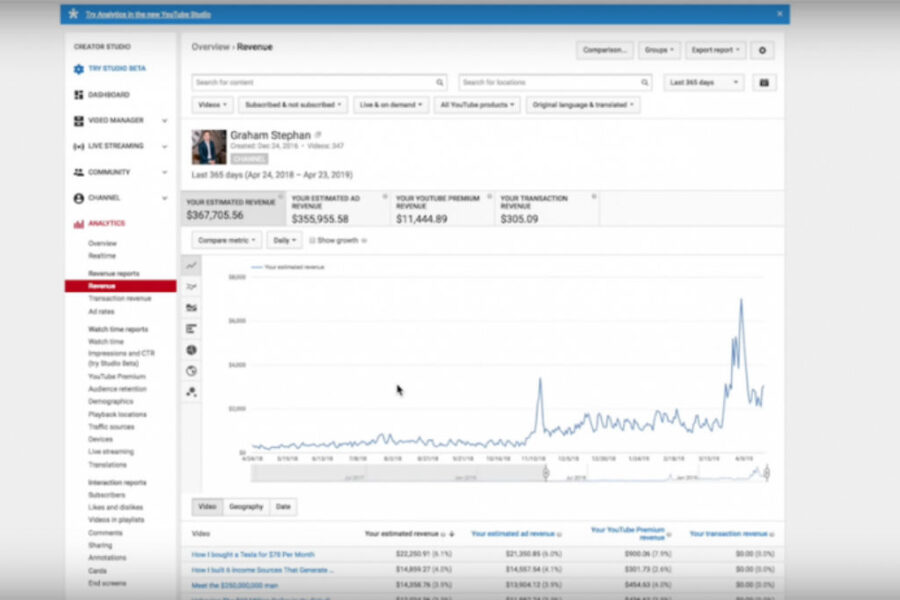This screenshot has width=900, height=600.
Task: Click the calendar icon beside the date range
Action: [x=764, y=83]
